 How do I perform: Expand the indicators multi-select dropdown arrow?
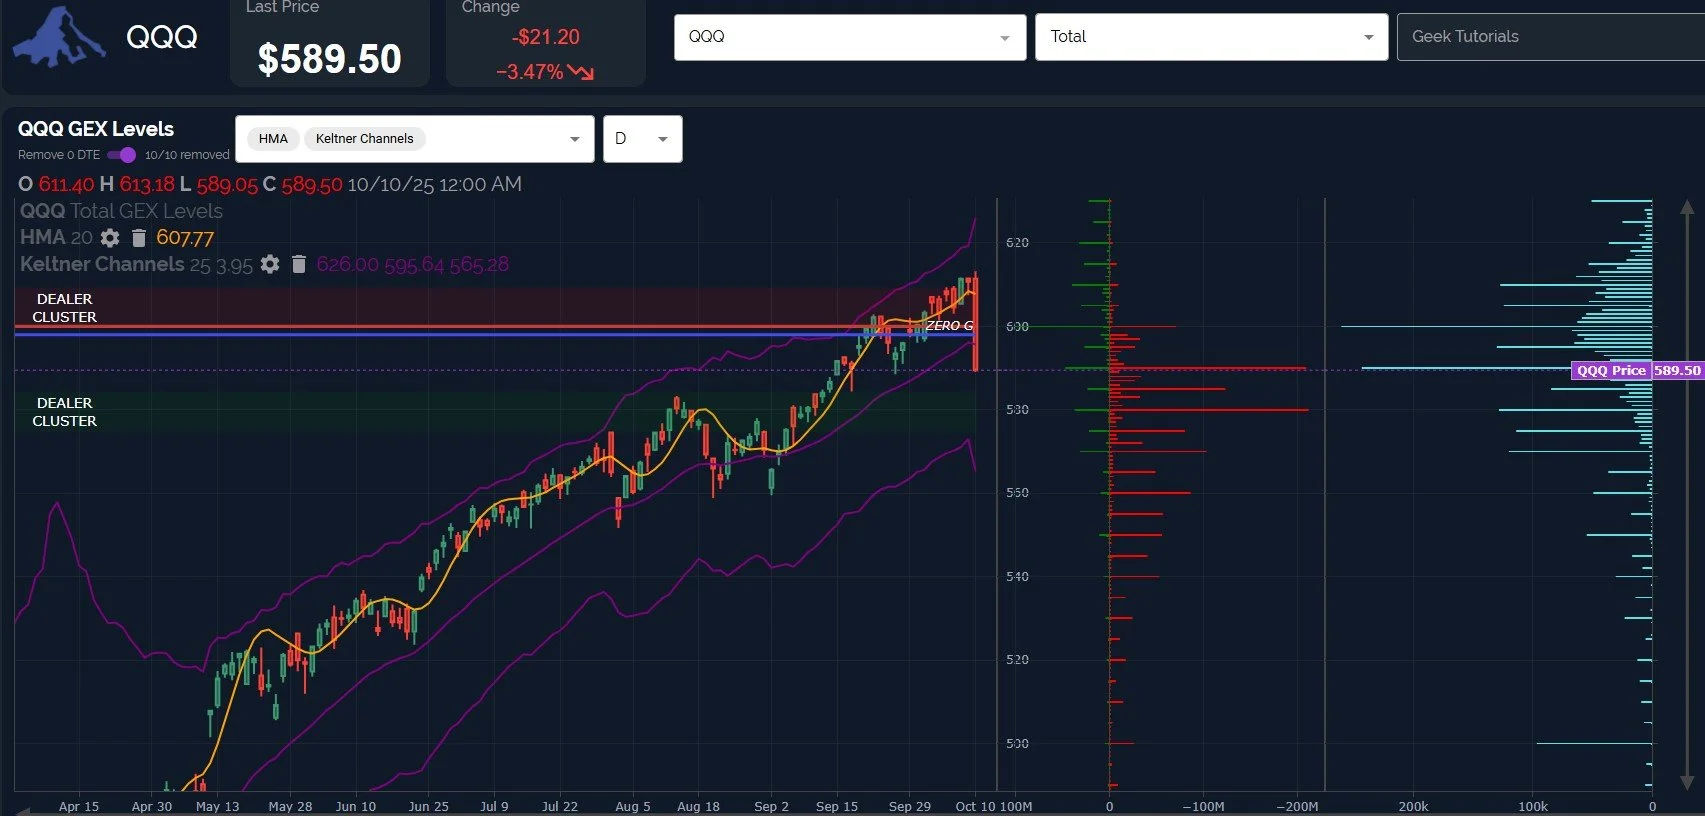pos(575,139)
